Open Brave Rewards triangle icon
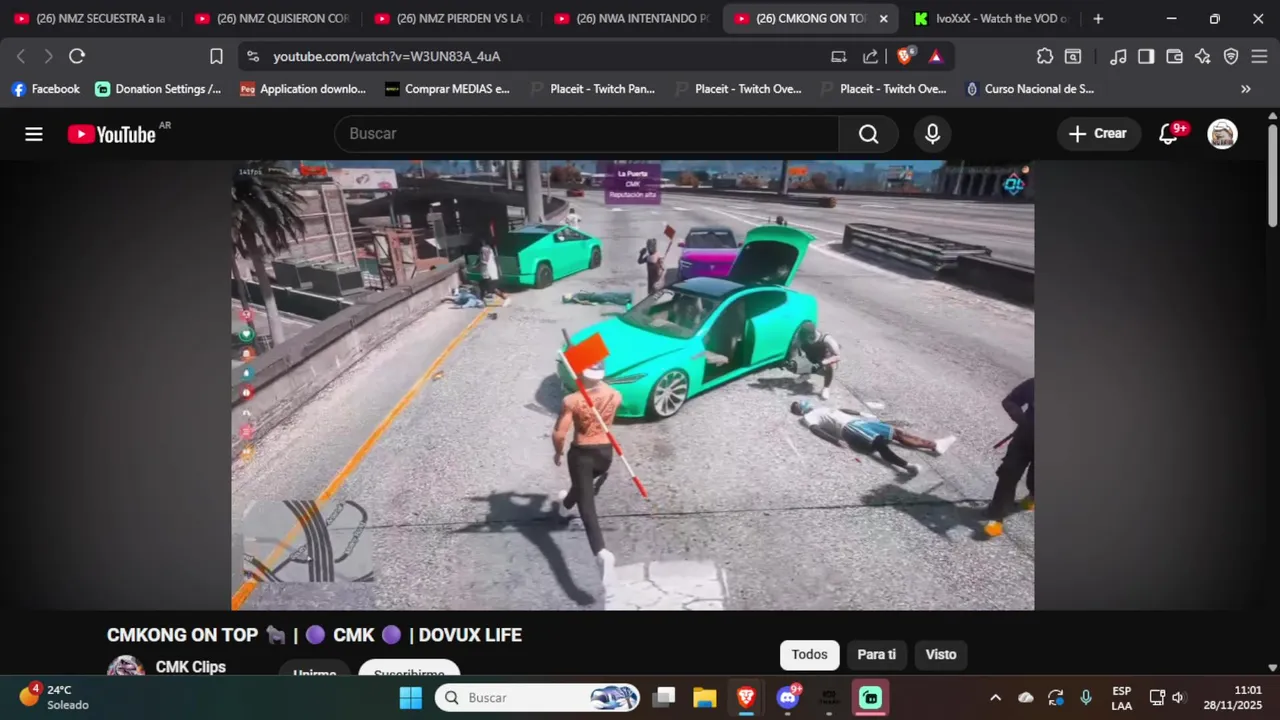 pyautogui.click(x=935, y=56)
